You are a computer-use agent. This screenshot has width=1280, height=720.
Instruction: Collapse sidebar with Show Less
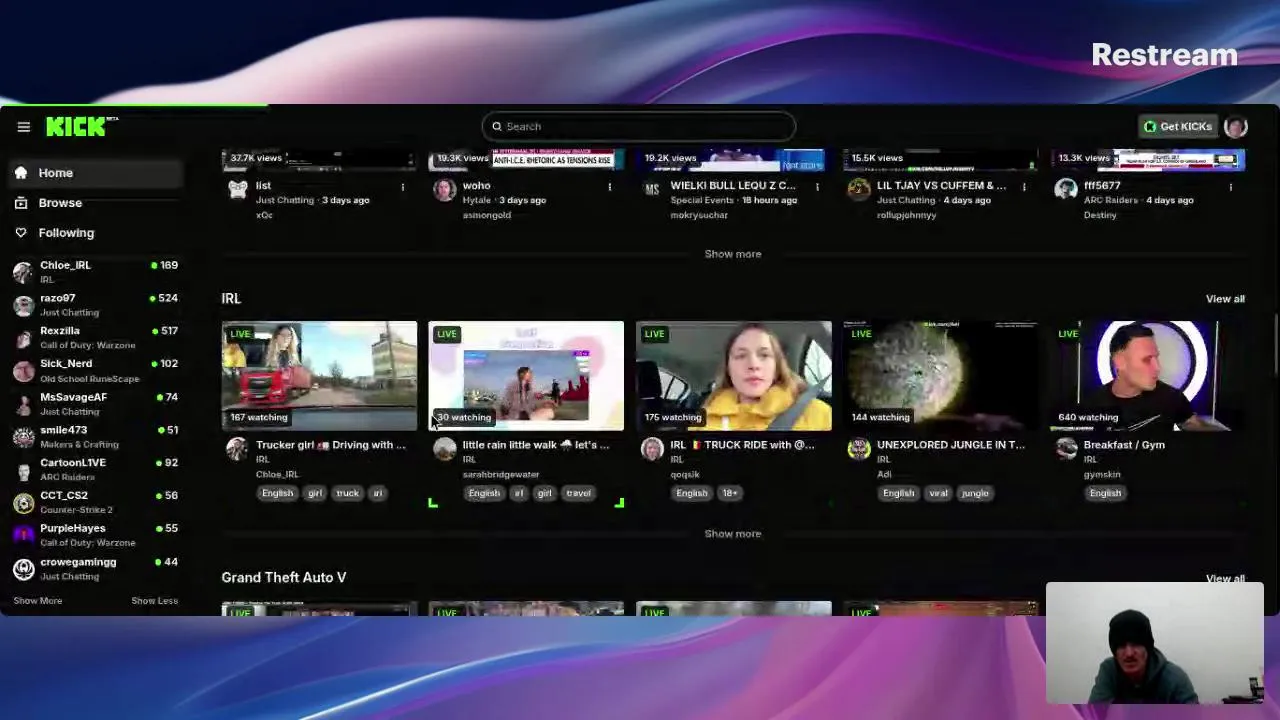[155, 601]
